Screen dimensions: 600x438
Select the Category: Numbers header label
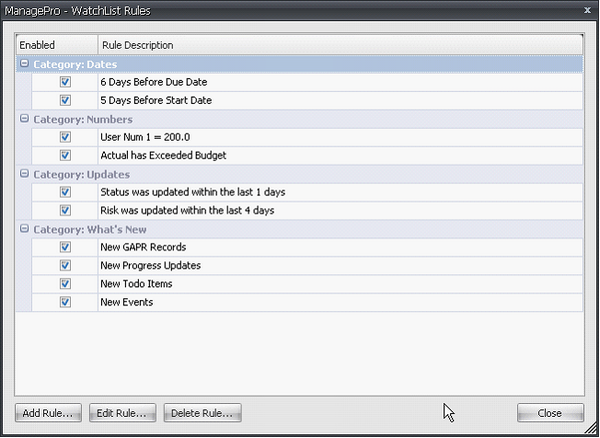tap(83, 119)
